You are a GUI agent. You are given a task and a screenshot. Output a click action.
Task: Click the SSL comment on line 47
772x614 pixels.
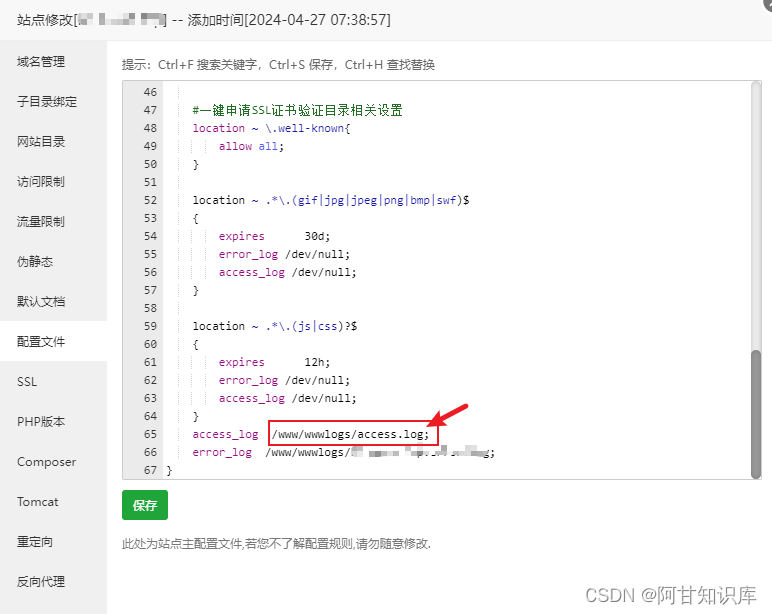tap(297, 110)
